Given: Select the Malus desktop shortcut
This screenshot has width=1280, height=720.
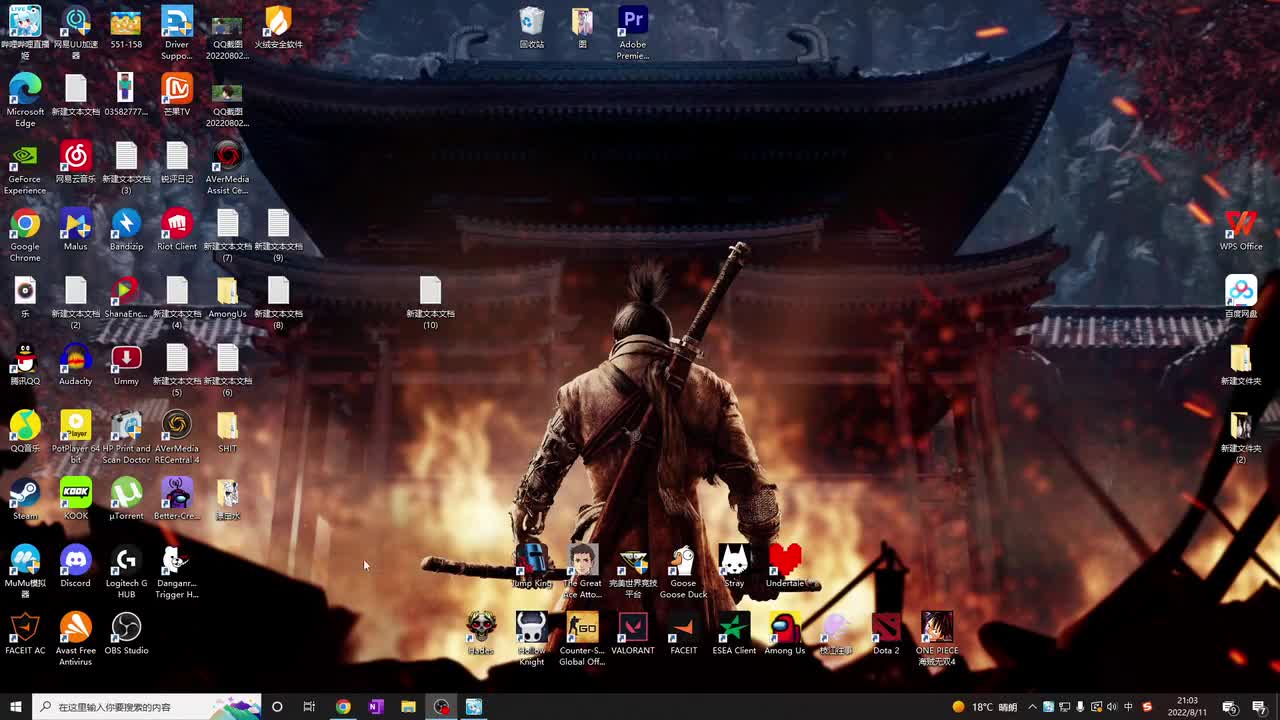Looking at the screenshot, I should (75, 230).
